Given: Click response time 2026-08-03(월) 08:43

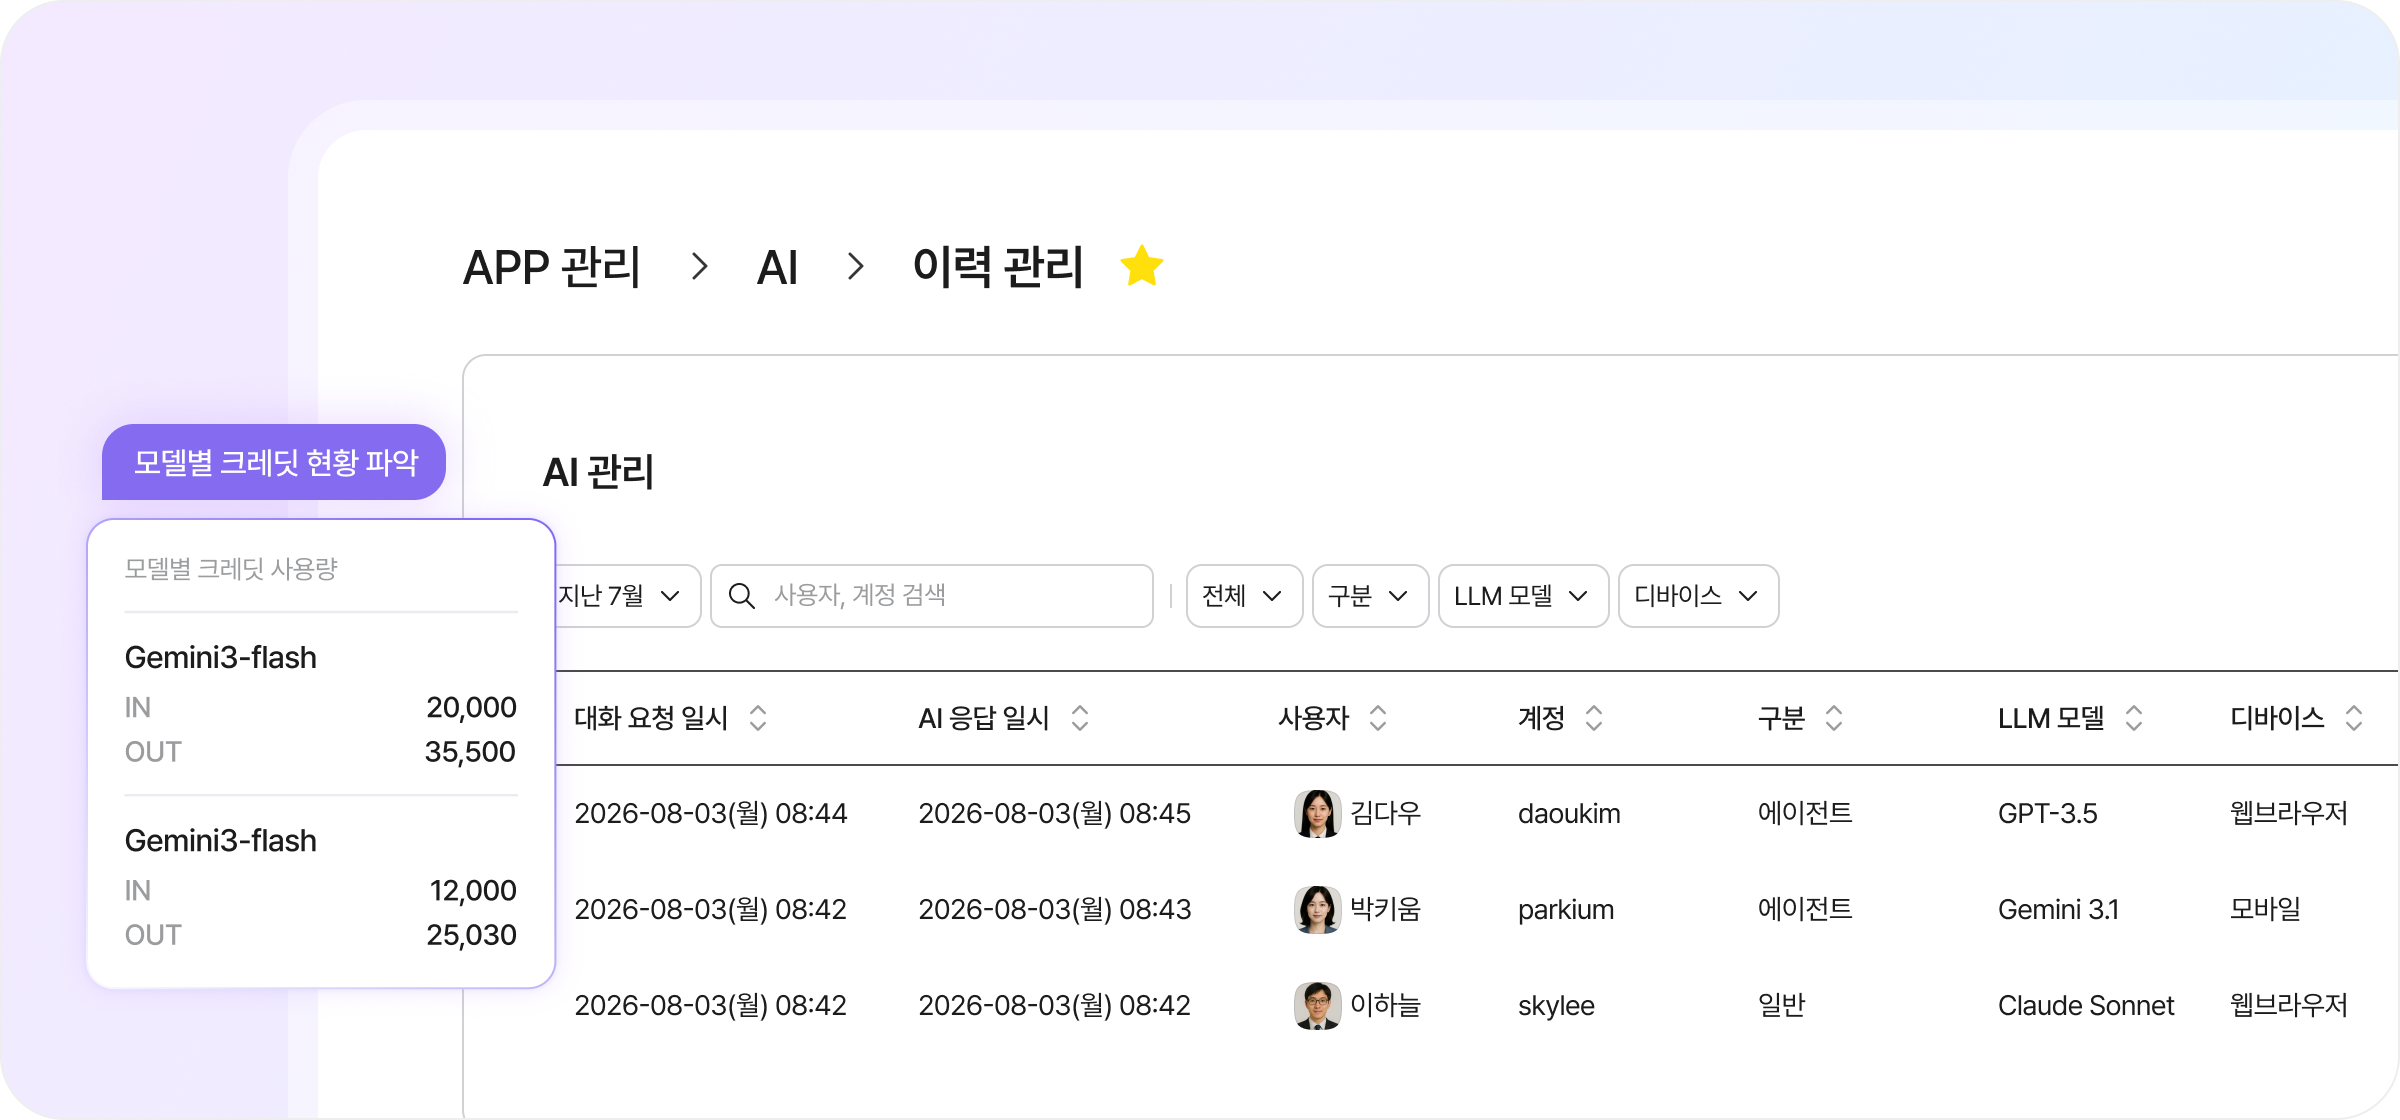Looking at the screenshot, I should click(x=1054, y=909).
